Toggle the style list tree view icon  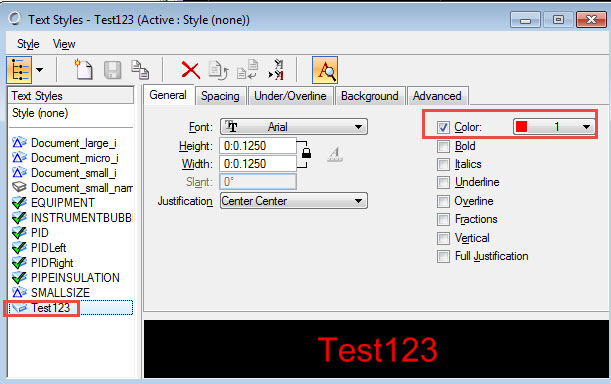click(19, 70)
